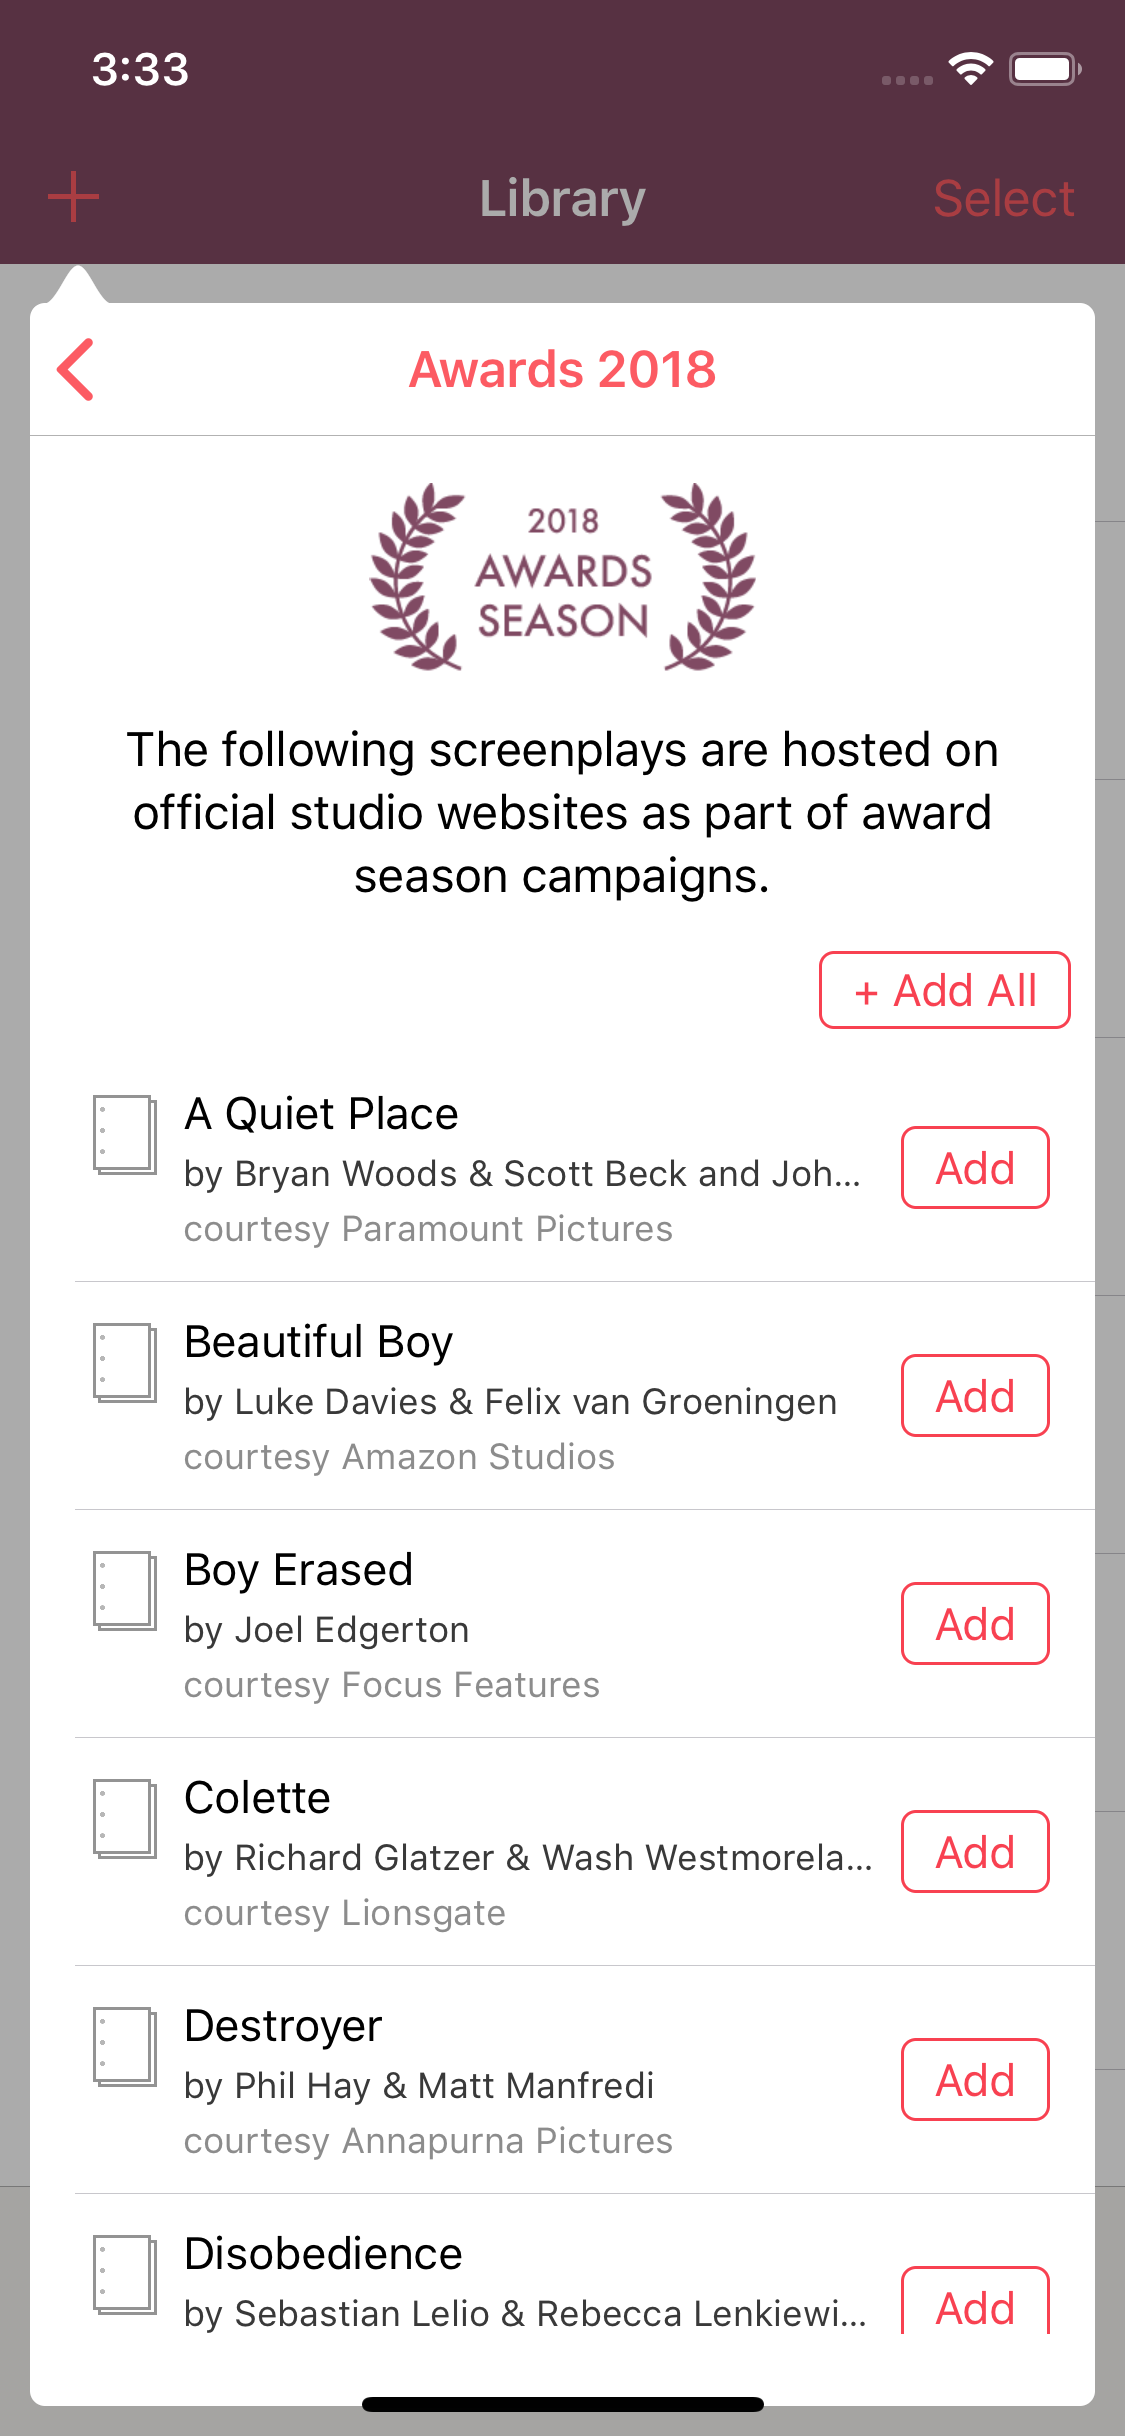1125x2436 pixels.
Task: Open the Boy Erased title row
Action: (299, 1570)
